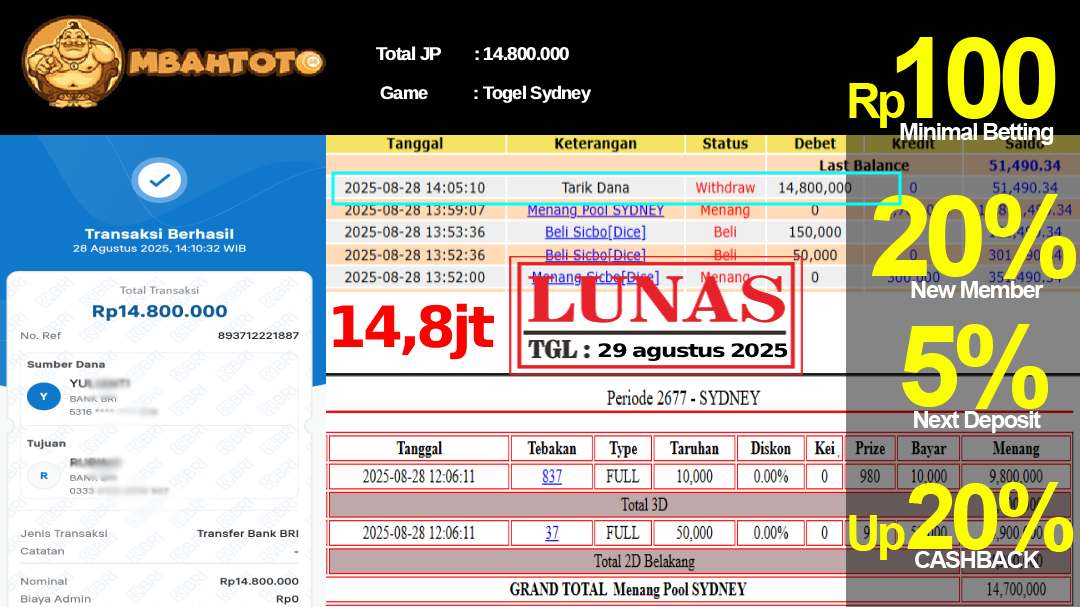Click the Total Transaksi amount Rp14.800.000

click(x=159, y=311)
